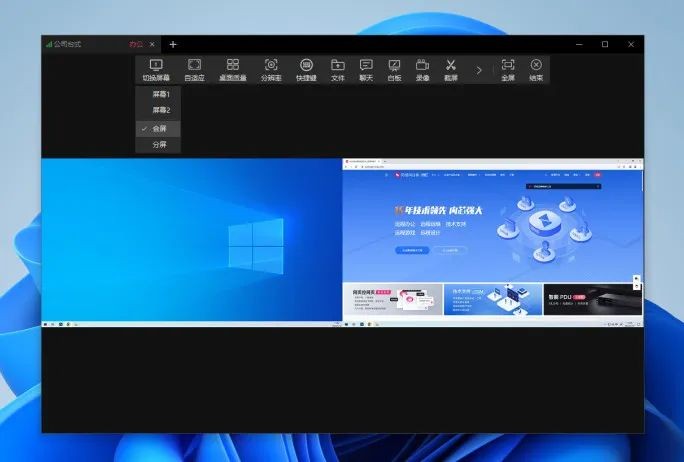This screenshot has width=684, height=462.
Task: Click the dark search field on remote webpage
Action: (564, 186)
